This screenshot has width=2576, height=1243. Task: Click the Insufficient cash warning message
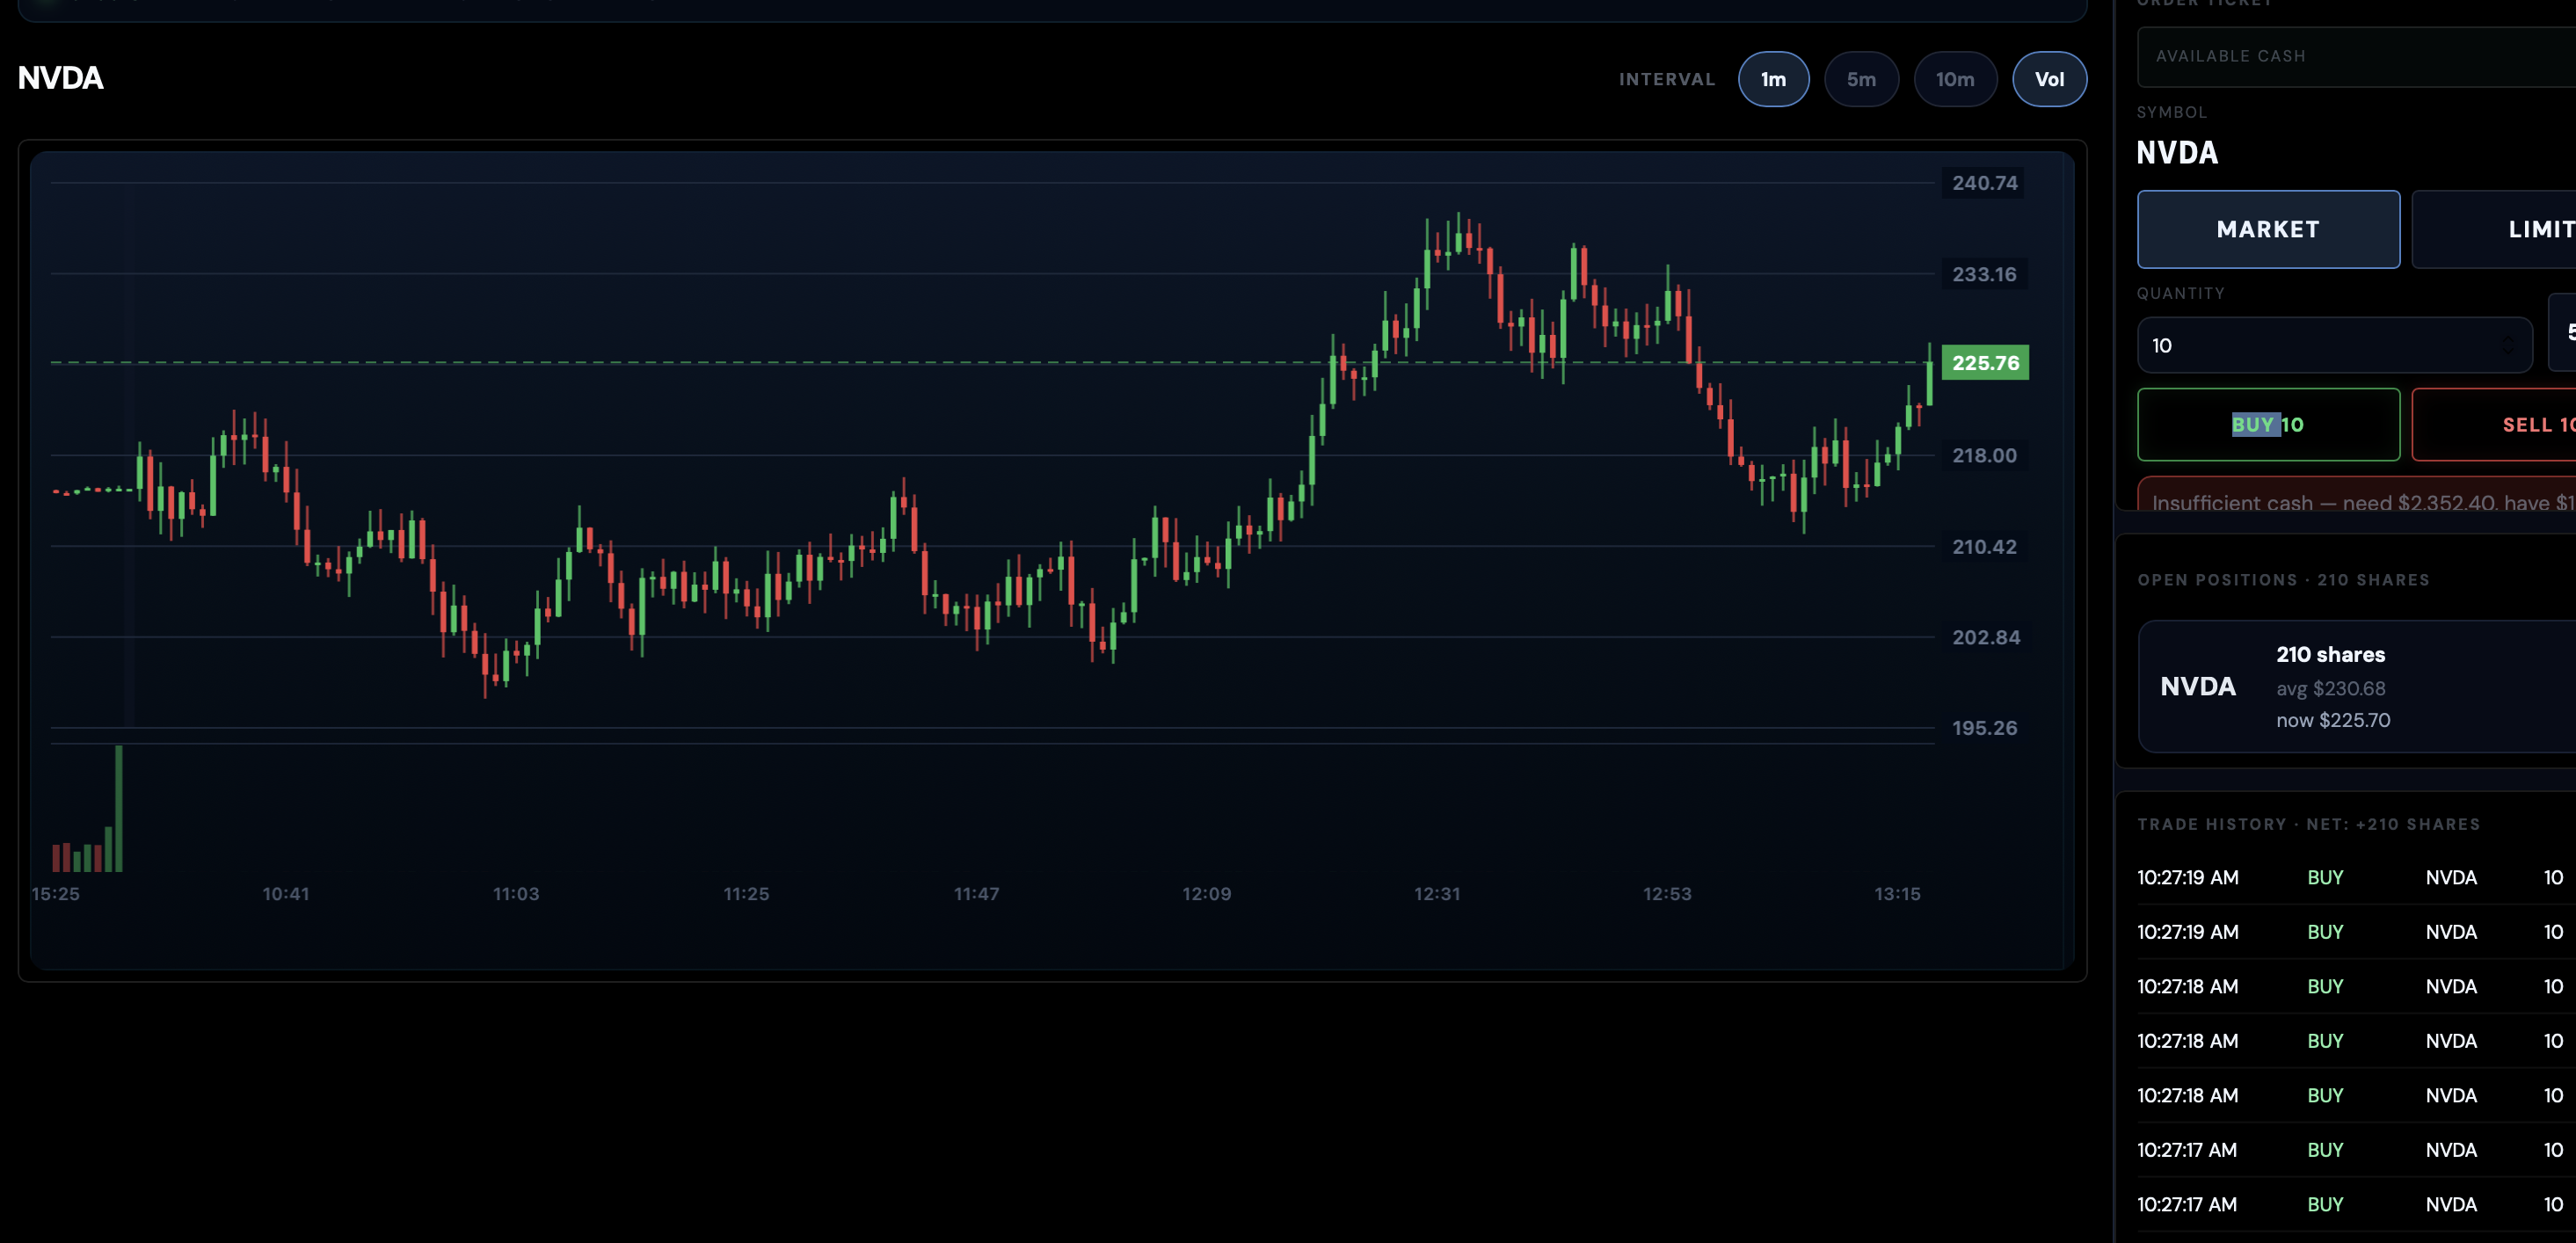(x=2357, y=494)
